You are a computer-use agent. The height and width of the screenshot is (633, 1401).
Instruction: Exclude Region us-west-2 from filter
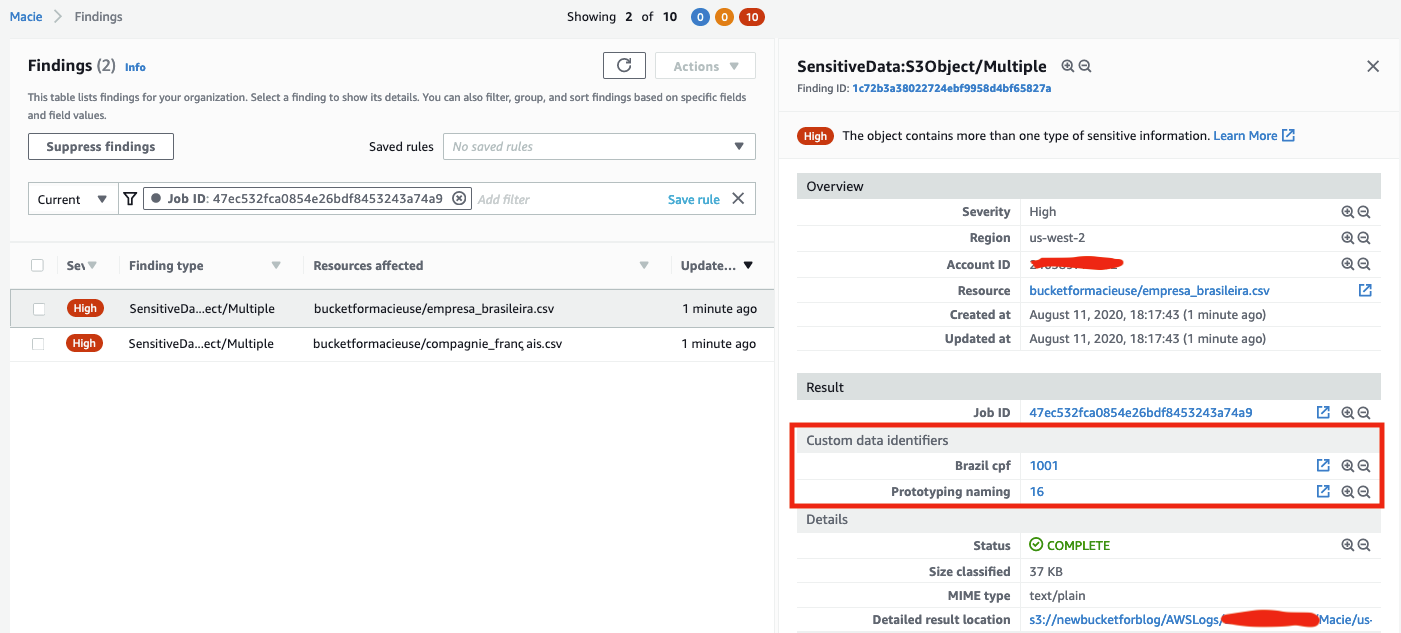[1363, 238]
